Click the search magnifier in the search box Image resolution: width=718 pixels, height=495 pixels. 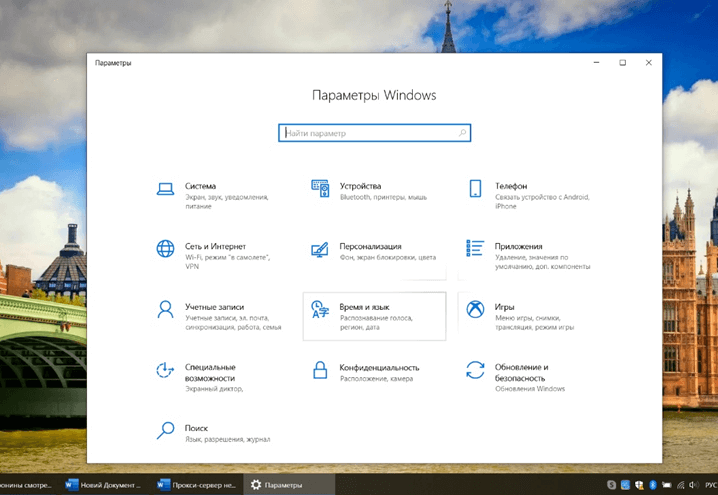pyautogui.click(x=462, y=133)
